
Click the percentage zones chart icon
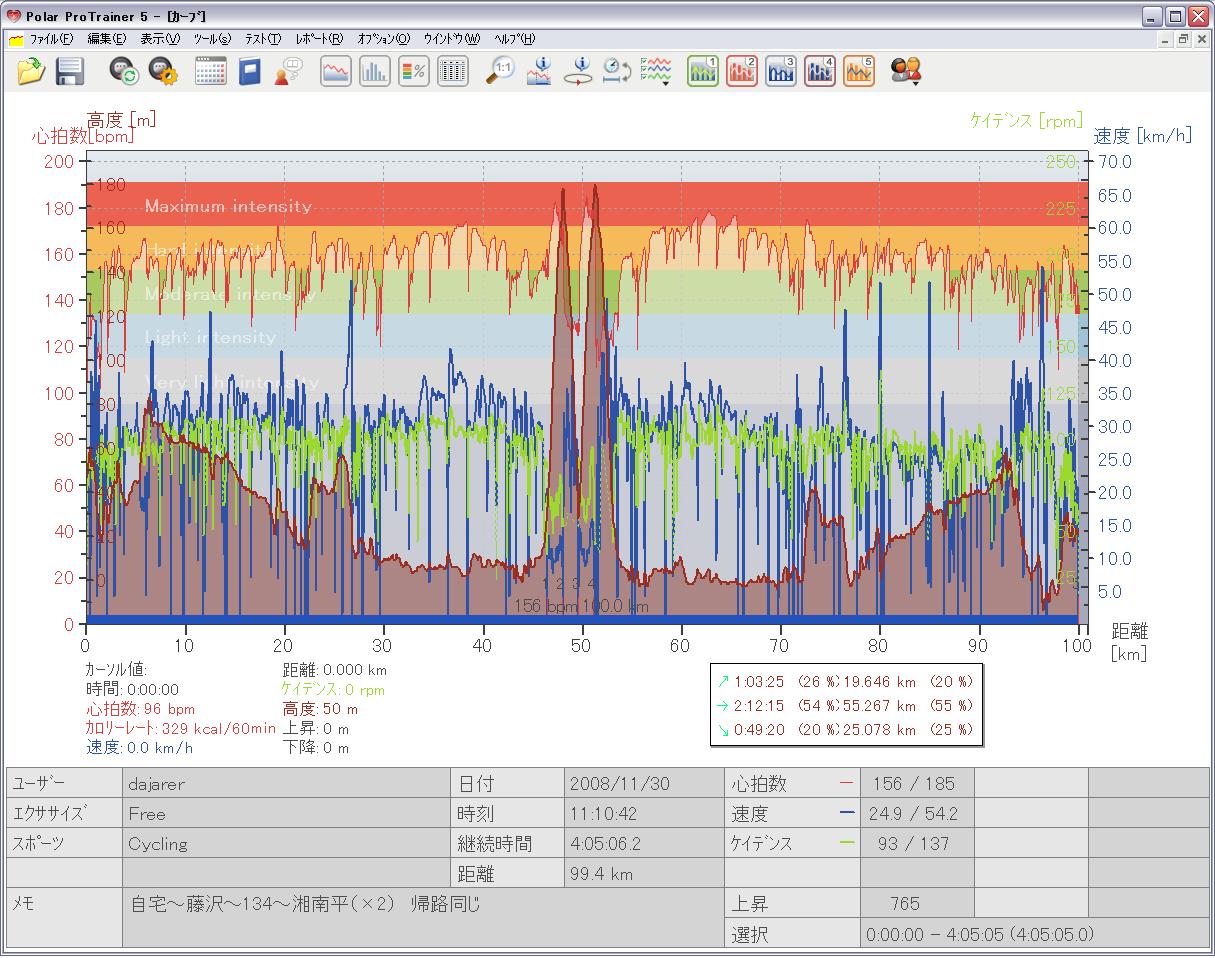tap(414, 71)
